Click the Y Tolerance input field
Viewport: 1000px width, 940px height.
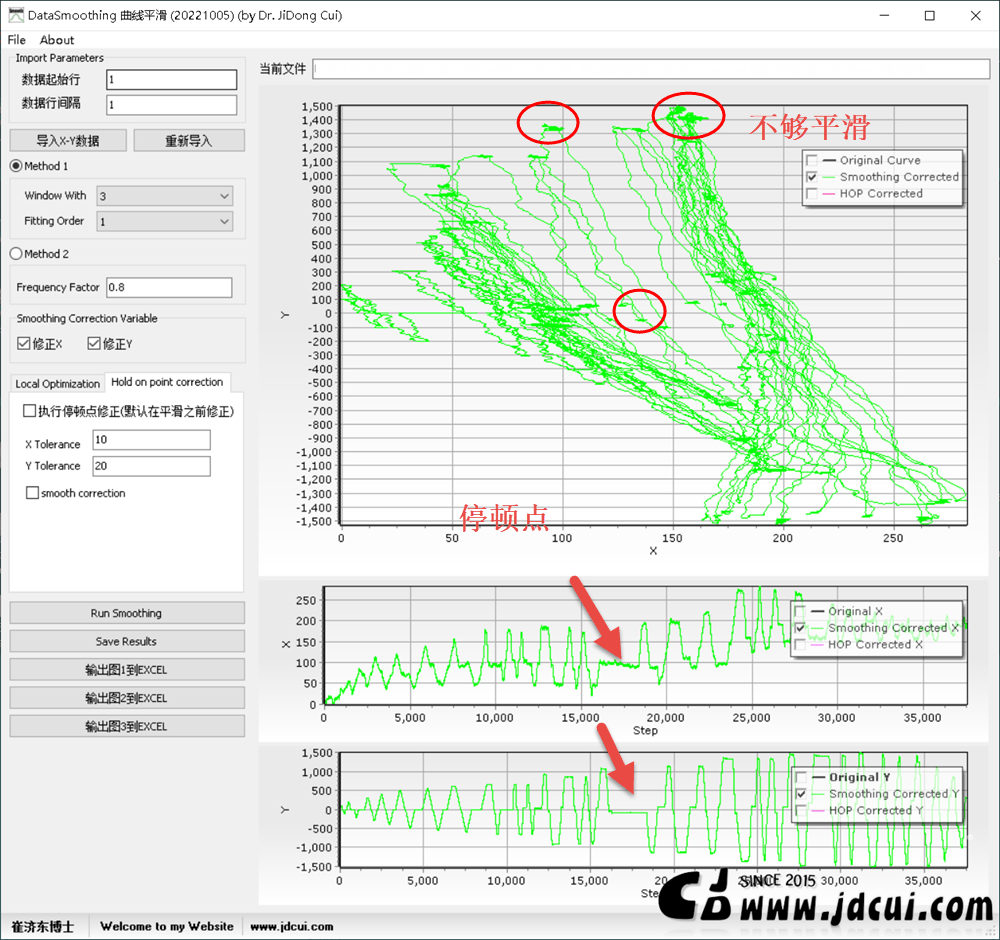point(151,466)
